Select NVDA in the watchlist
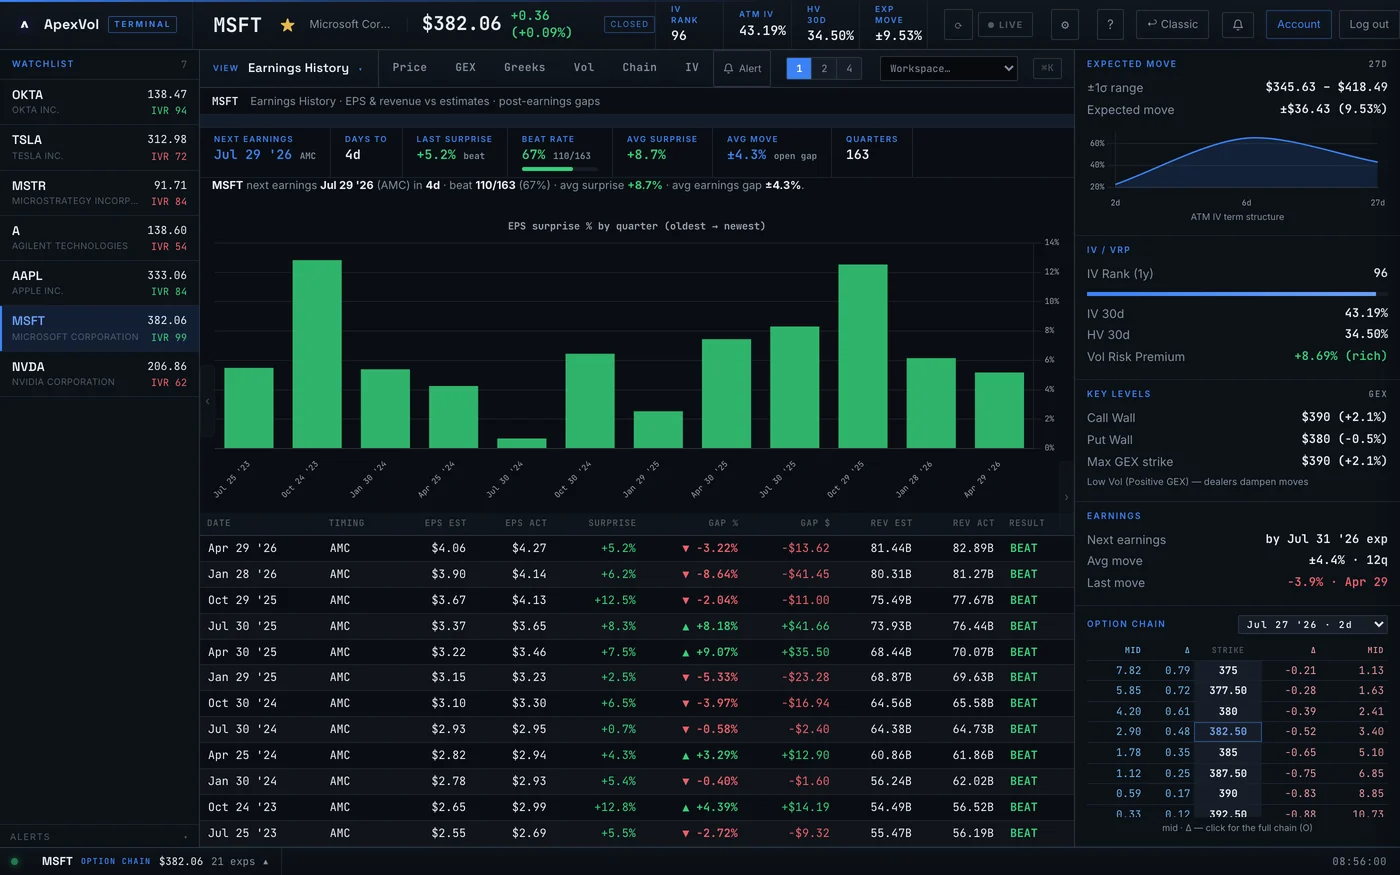 (x=99, y=374)
